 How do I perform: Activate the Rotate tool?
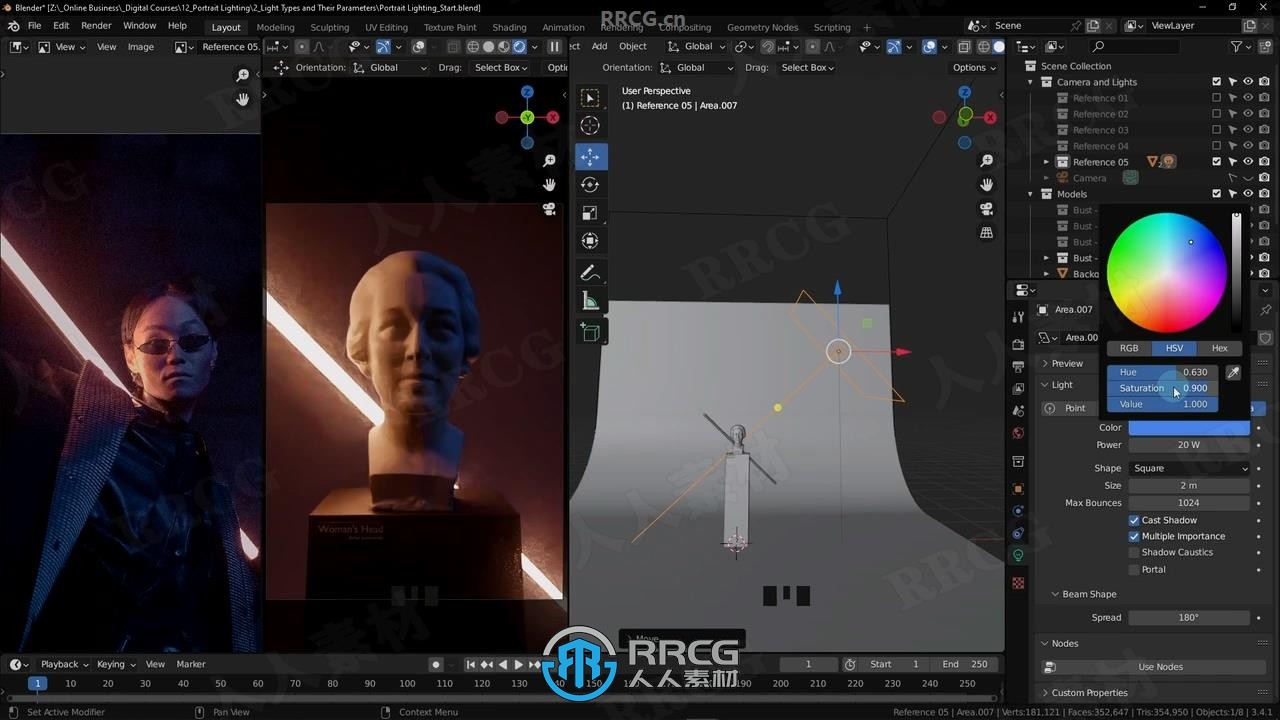click(590, 185)
